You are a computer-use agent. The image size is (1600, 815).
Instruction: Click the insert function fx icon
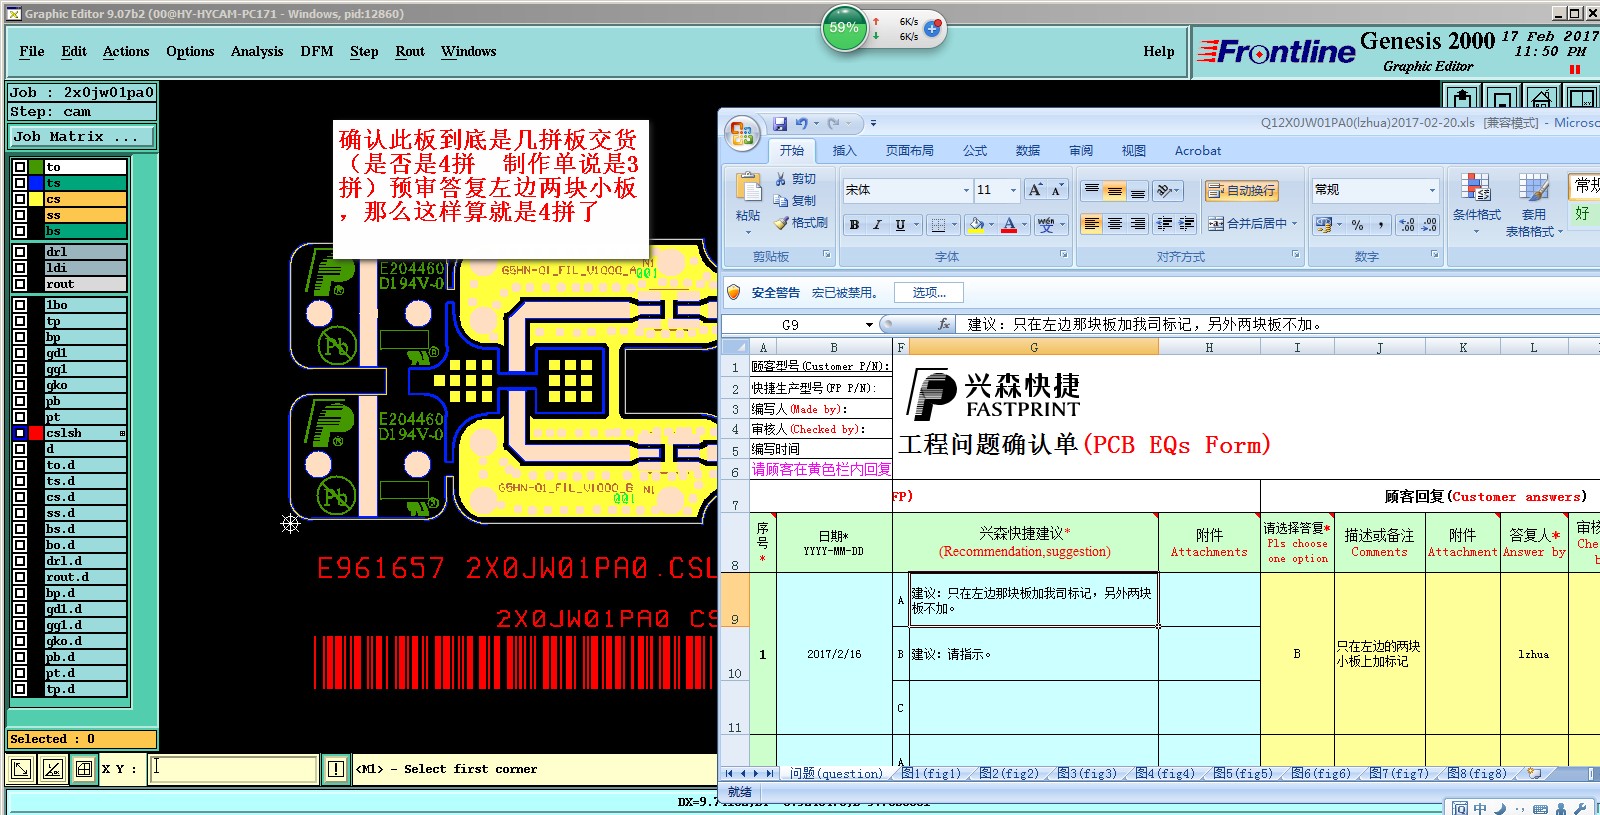944,324
